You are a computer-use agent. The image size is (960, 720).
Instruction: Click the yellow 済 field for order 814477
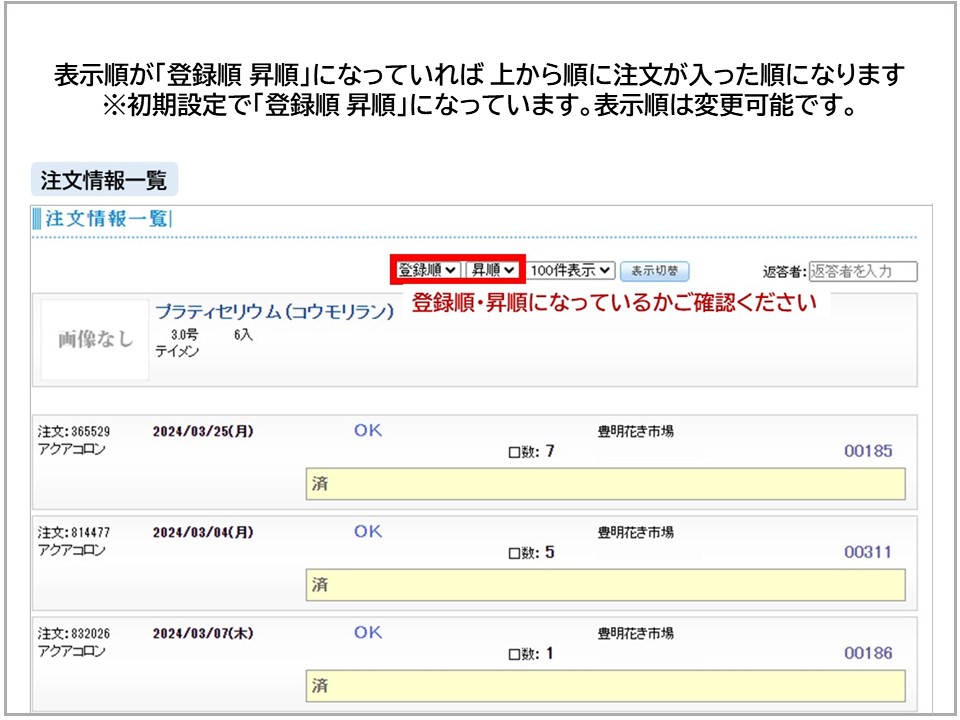(x=605, y=585)
